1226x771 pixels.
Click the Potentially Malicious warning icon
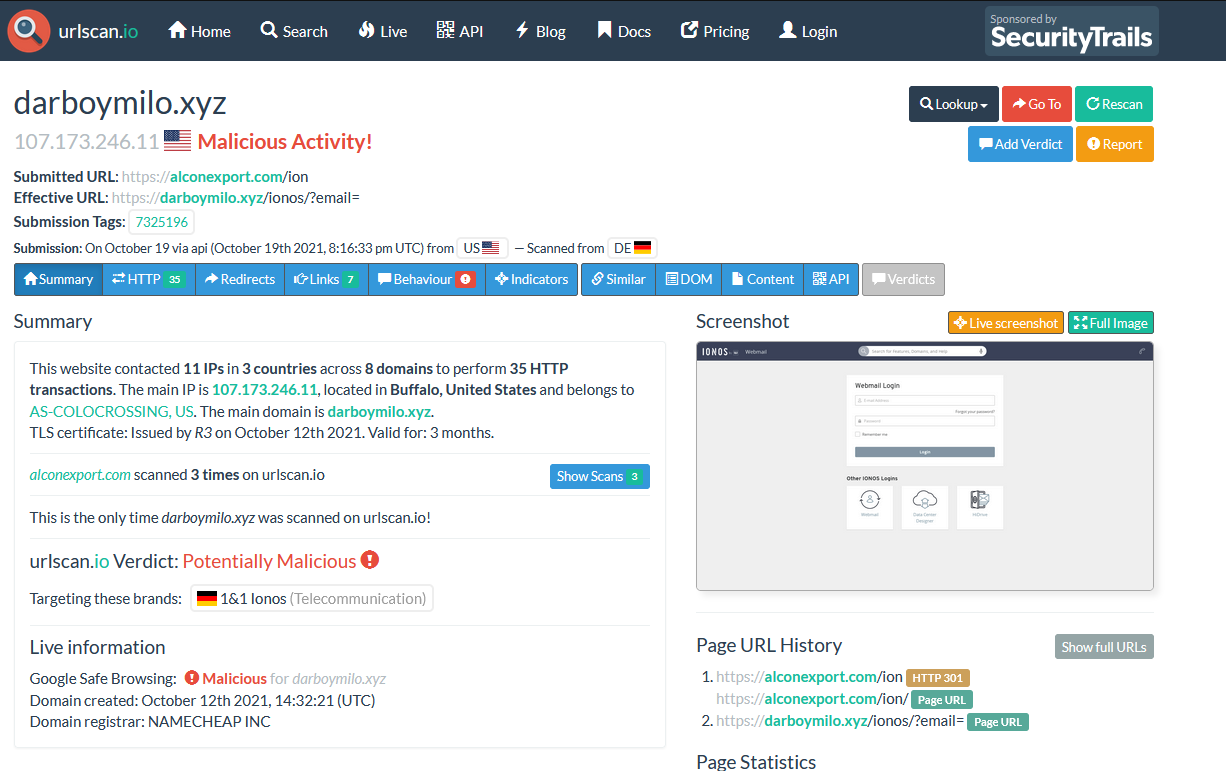370,560
